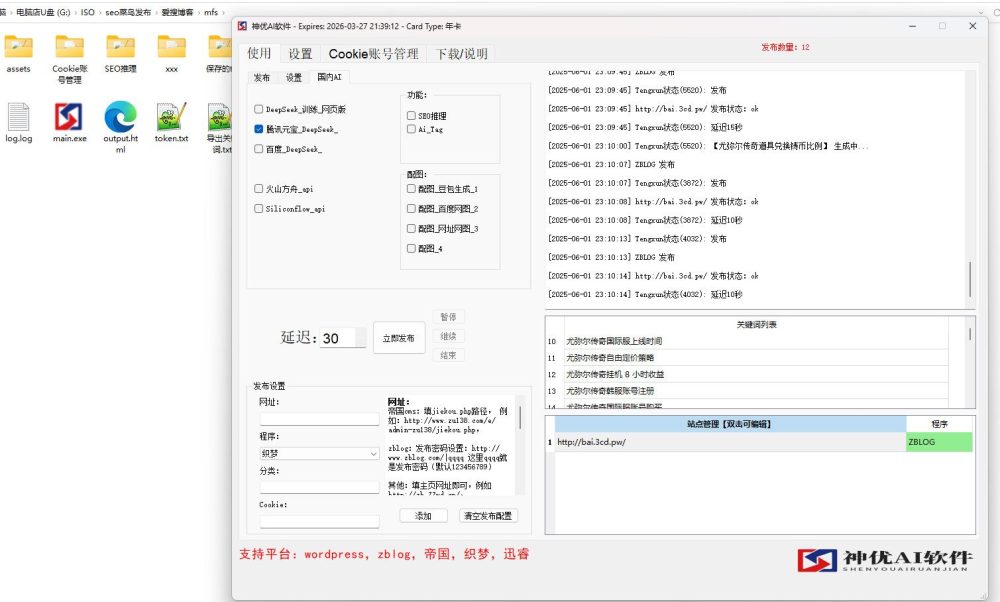Check 配图_豆包生成_1 image option
This screenshot has height=602, width=1000.
pyautogui.click(x=411, y=189)
